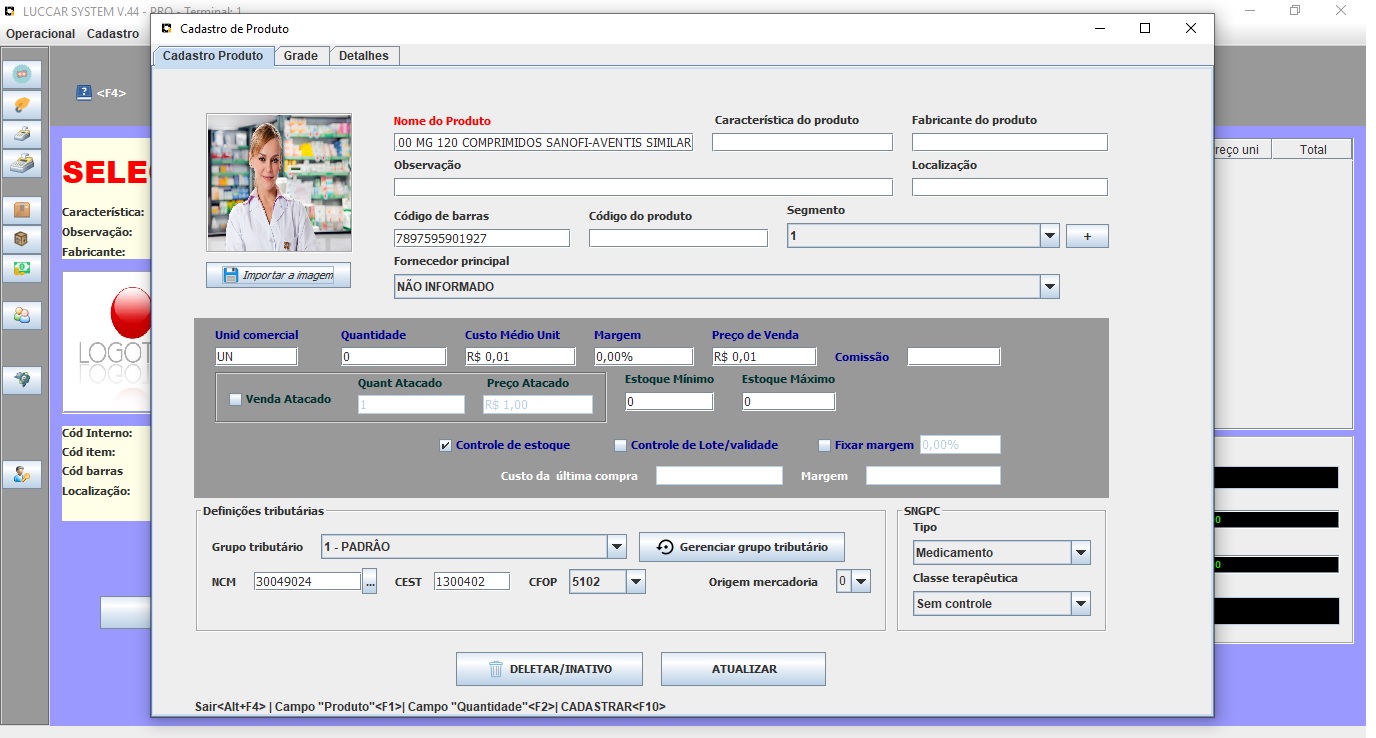This screenshot has width=1376, height=738.
Task: Select the package box icon in the sidebar
Action: pyautogui.click(x=22, y=209)
